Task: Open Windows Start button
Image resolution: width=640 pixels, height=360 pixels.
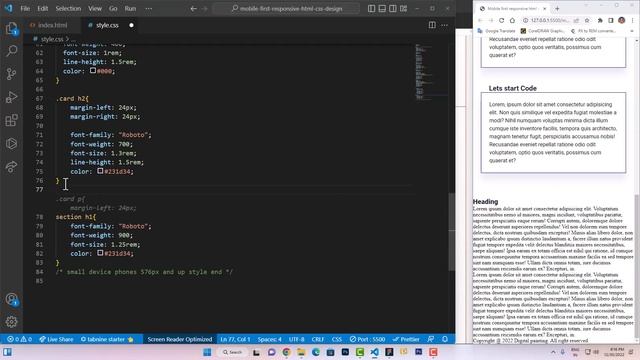Action: [x=207, y=352]
